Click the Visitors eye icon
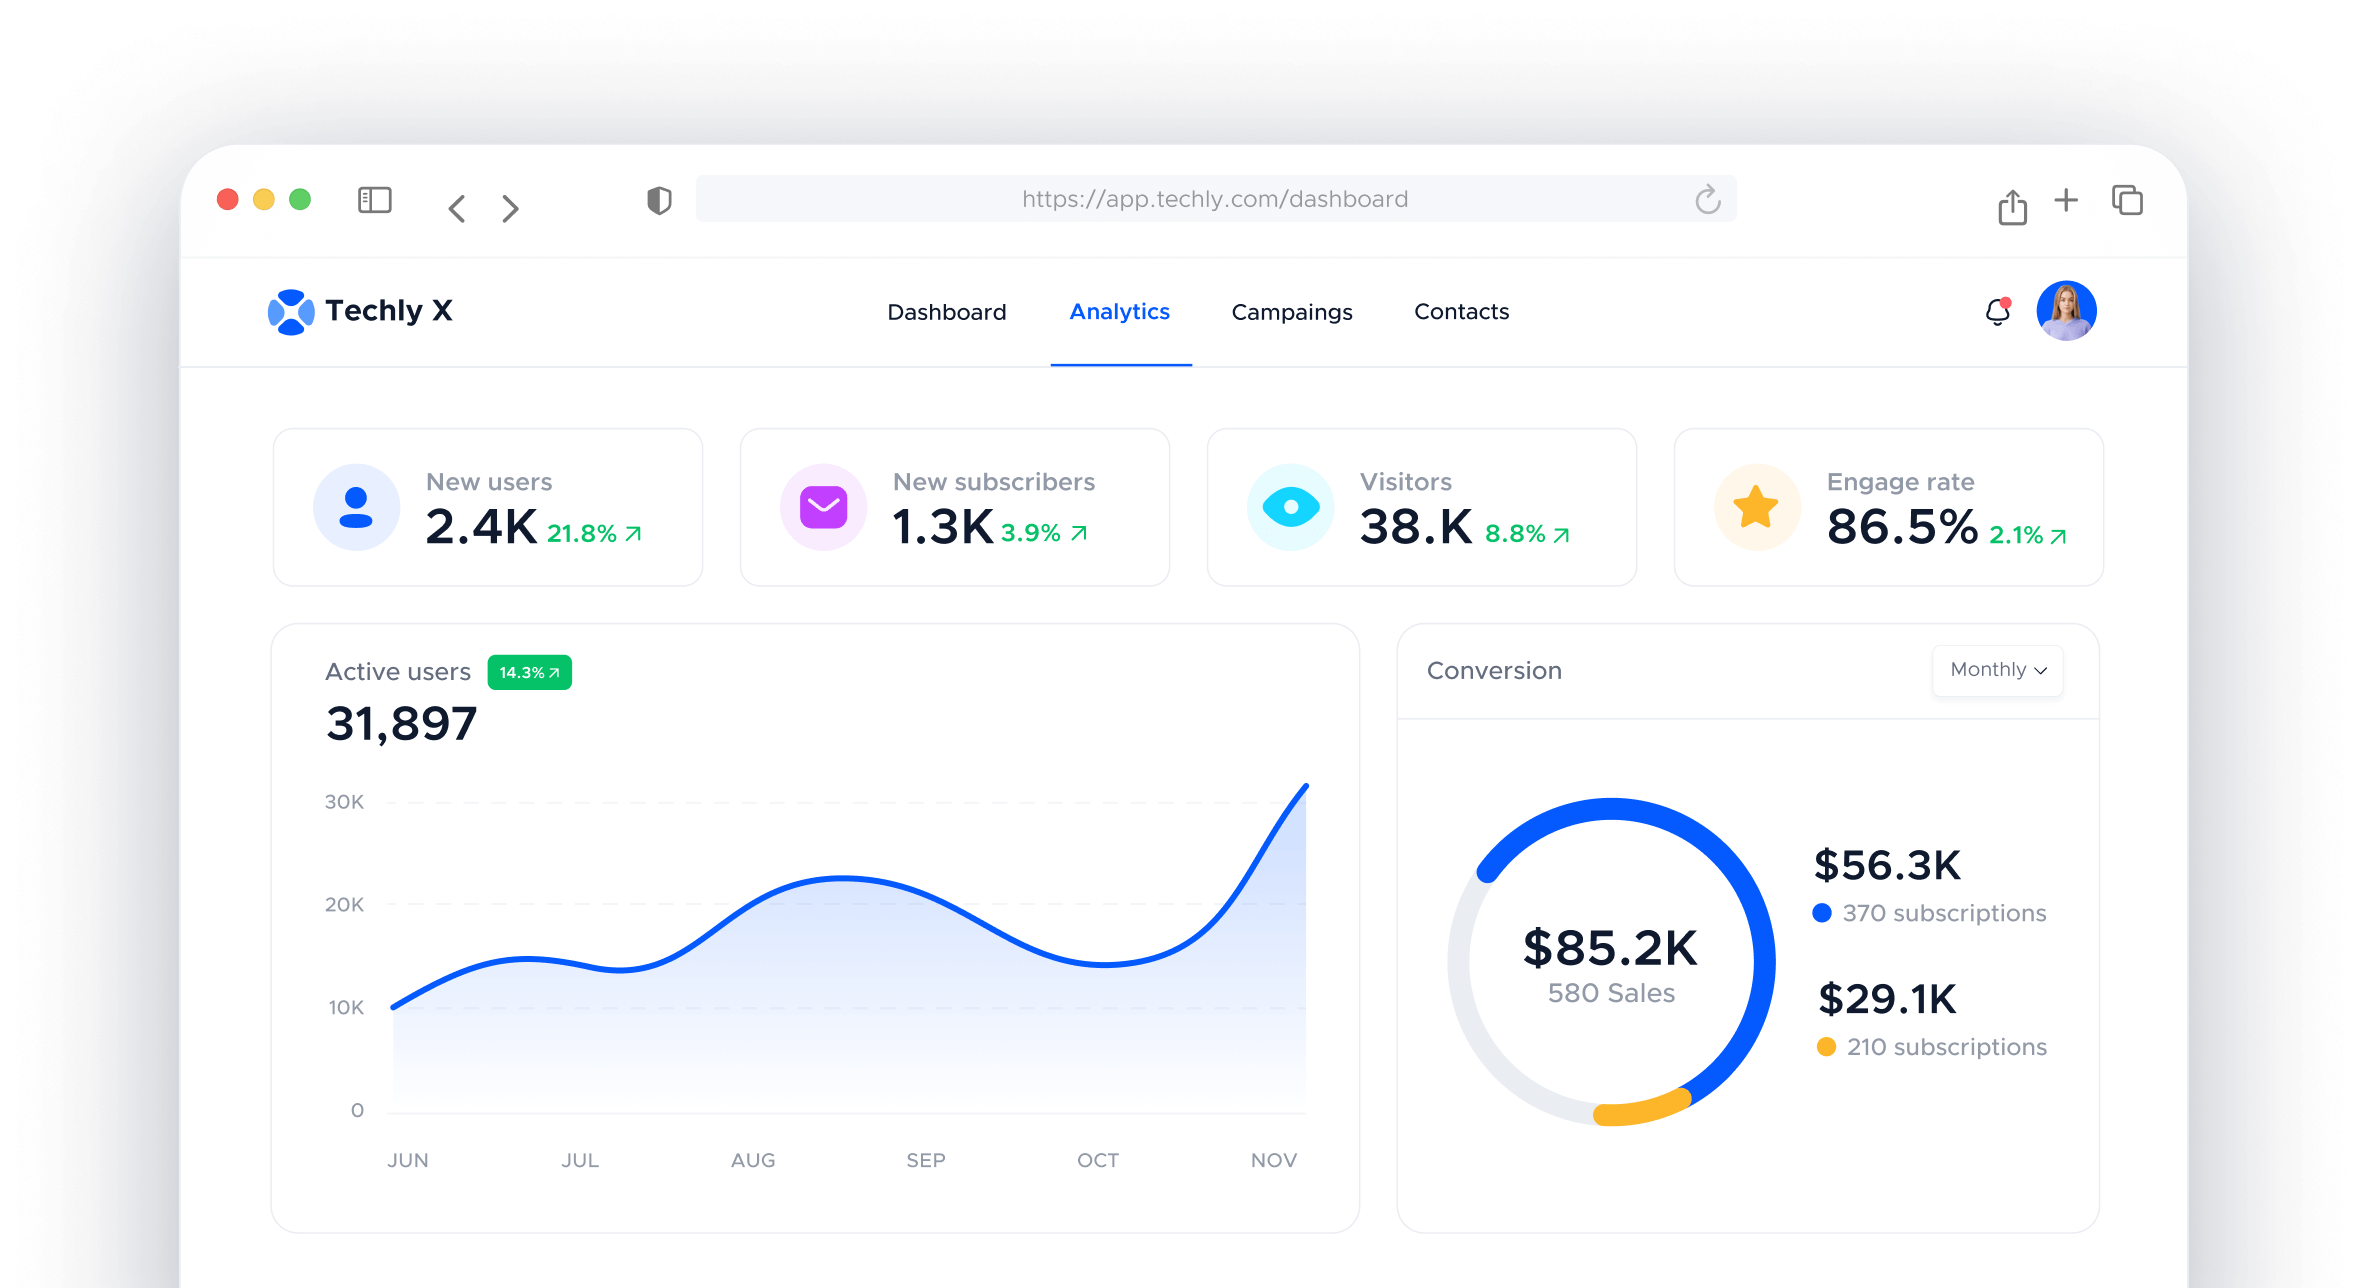 1291,507
